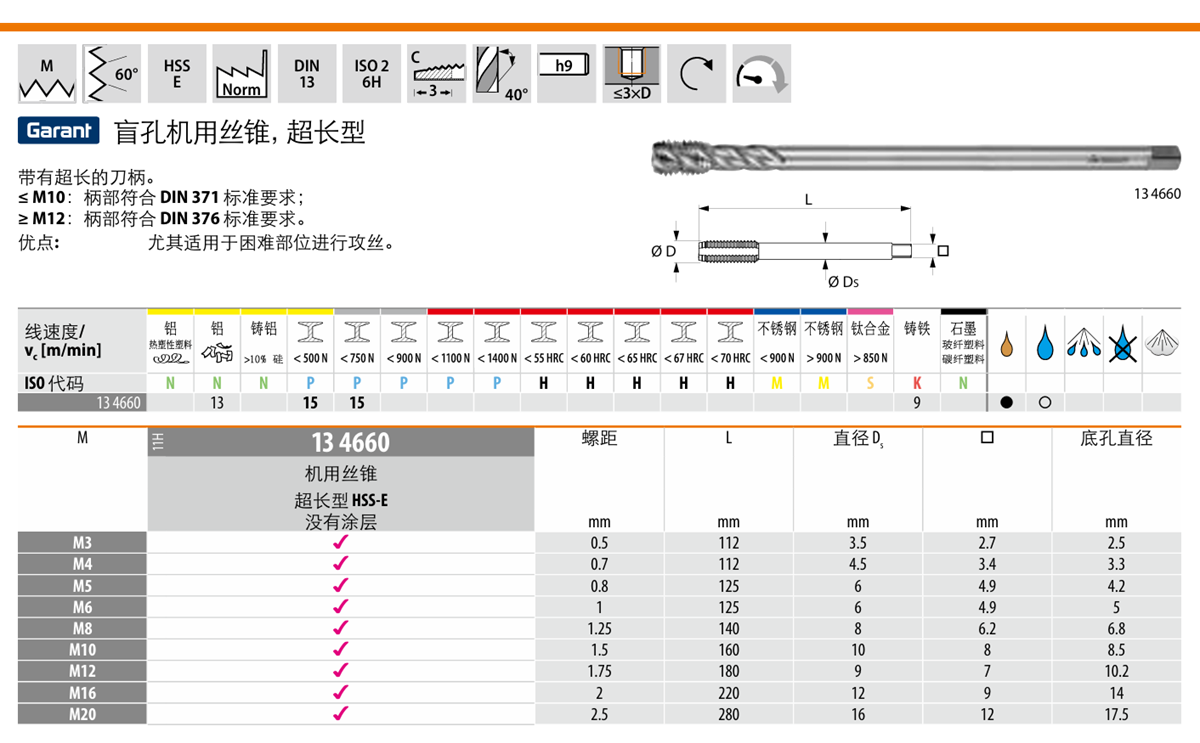The width and height of the screenshot is (1200, 743).
Task: Click the 螺距 column header
Action: tap(600, 439)
